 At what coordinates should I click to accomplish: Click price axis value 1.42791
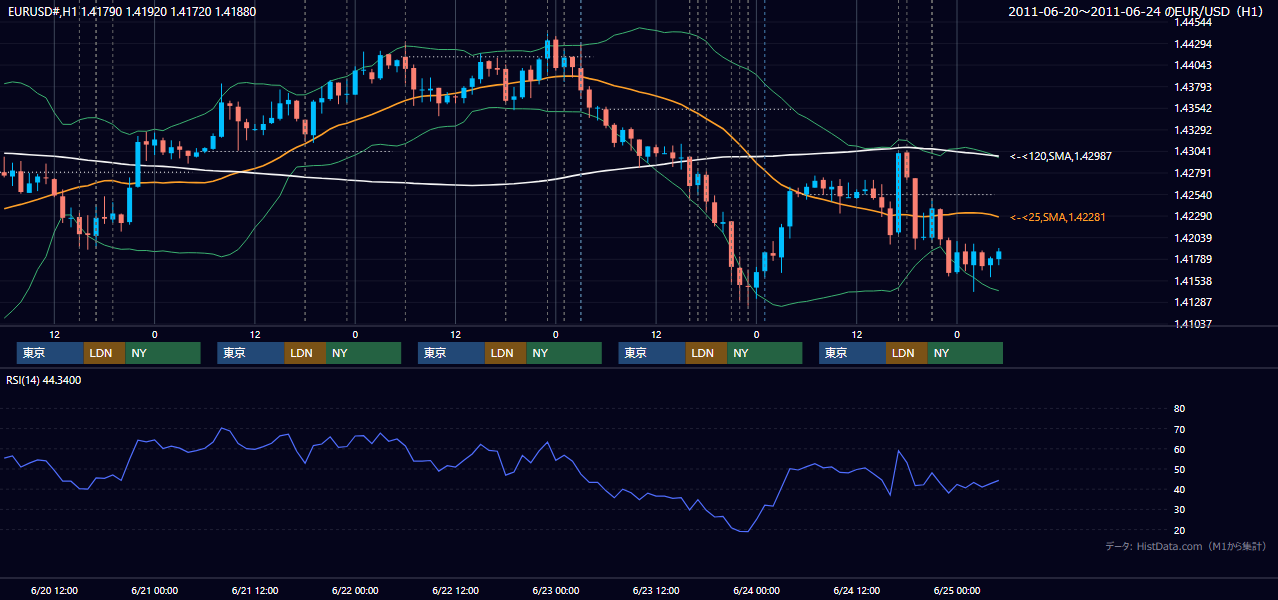tap(1192, 173)
